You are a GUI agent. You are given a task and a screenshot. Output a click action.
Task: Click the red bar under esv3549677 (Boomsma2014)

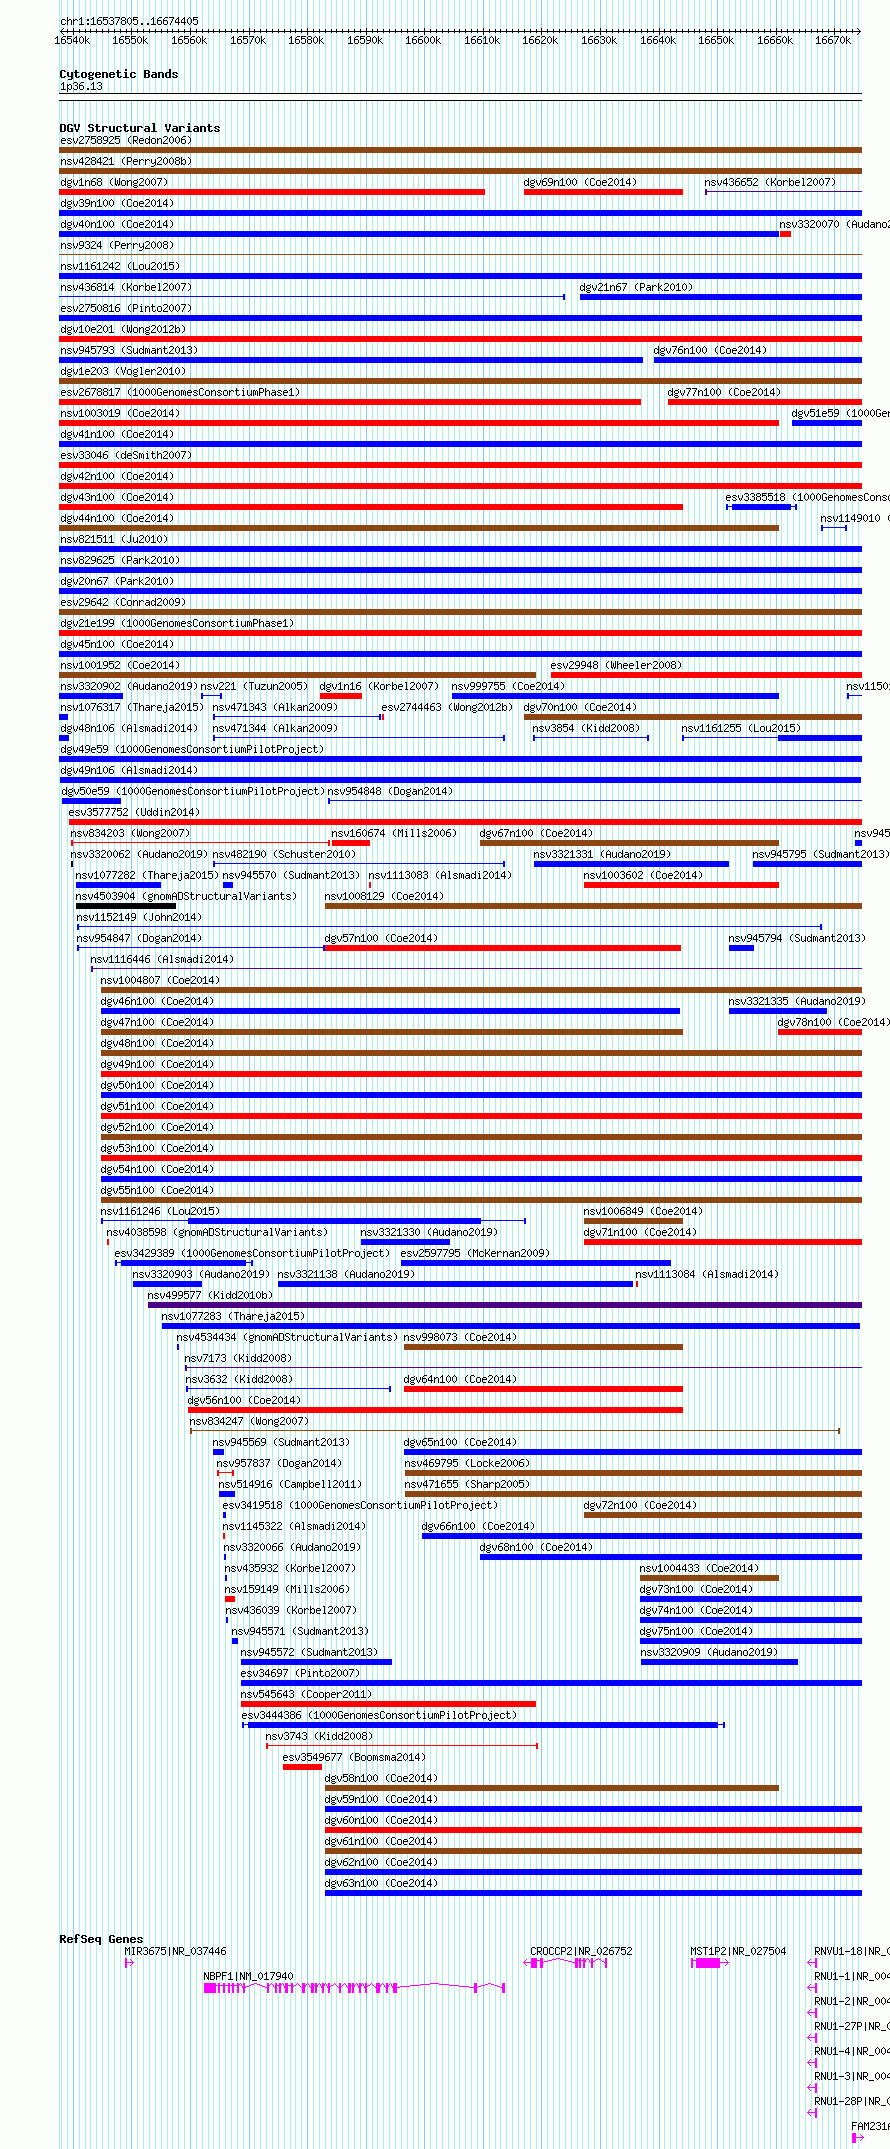click(x=302, y=1767)
